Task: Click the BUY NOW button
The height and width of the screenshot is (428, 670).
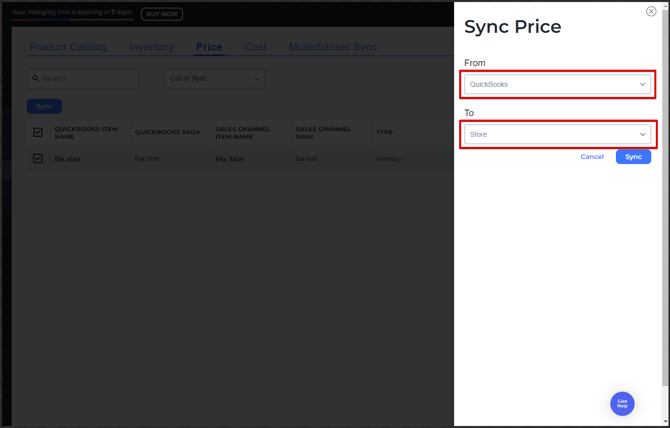Action: (x=162, y=14)
